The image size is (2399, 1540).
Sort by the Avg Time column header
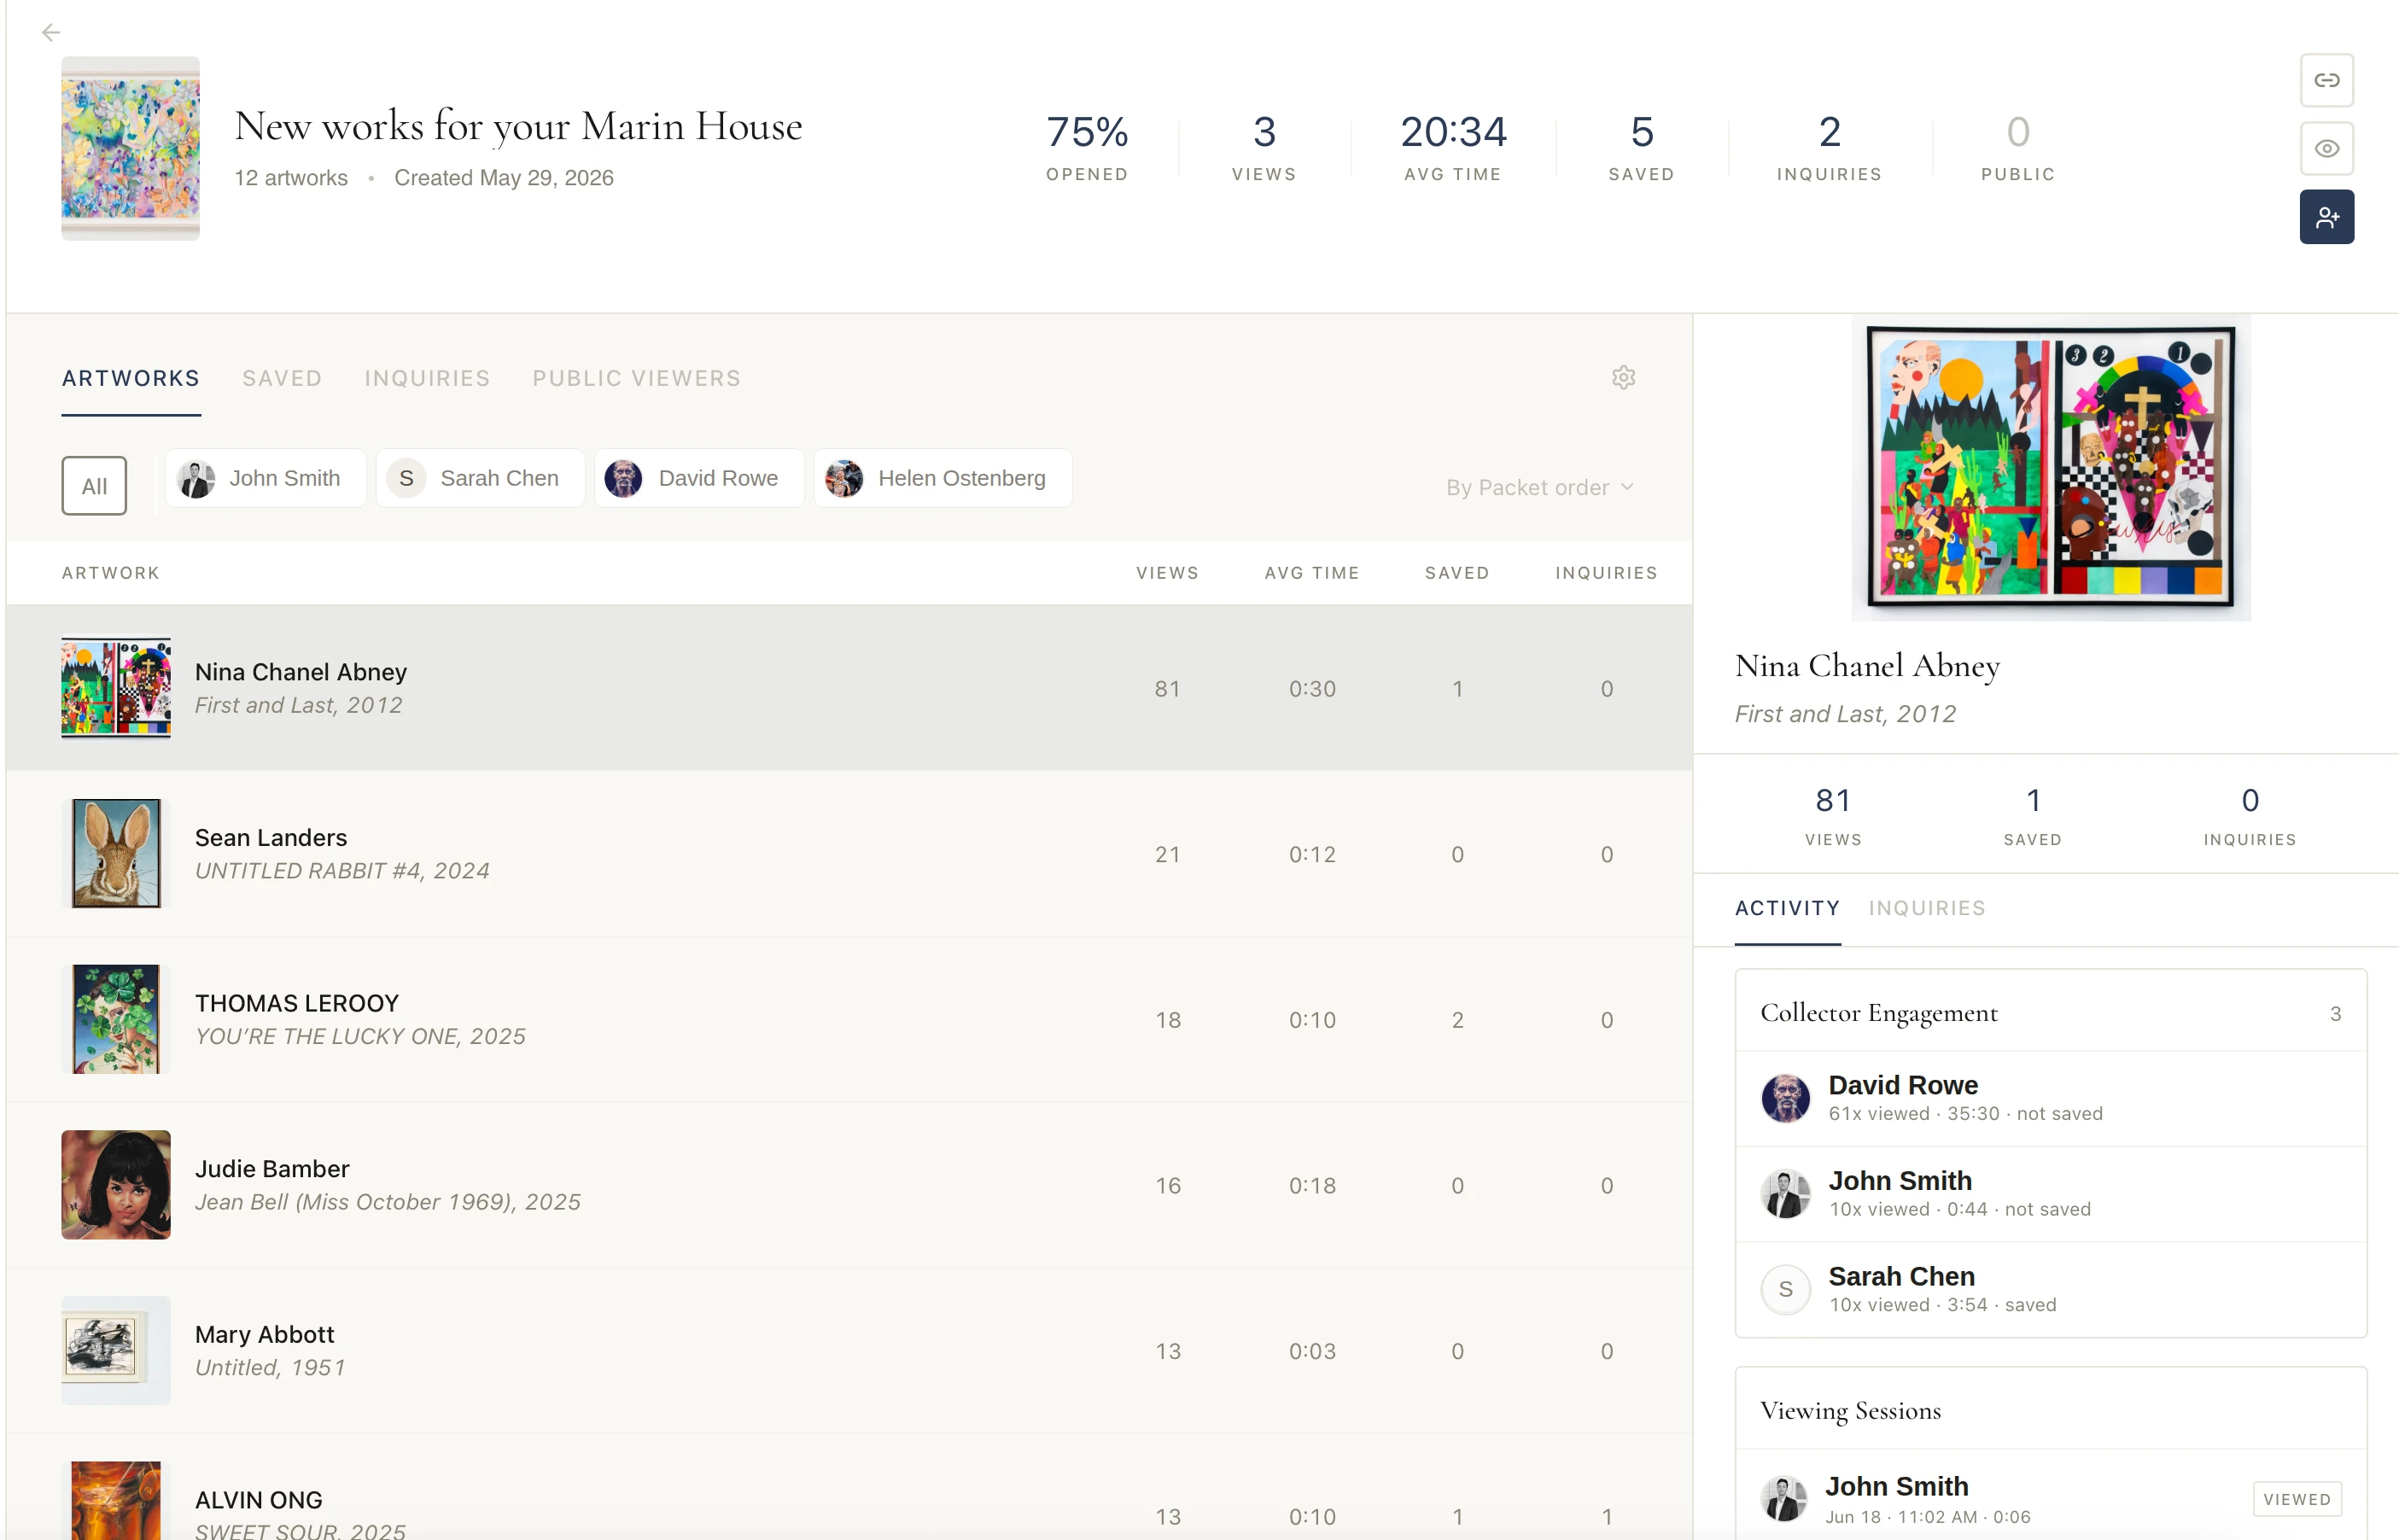click(1312, 573)
